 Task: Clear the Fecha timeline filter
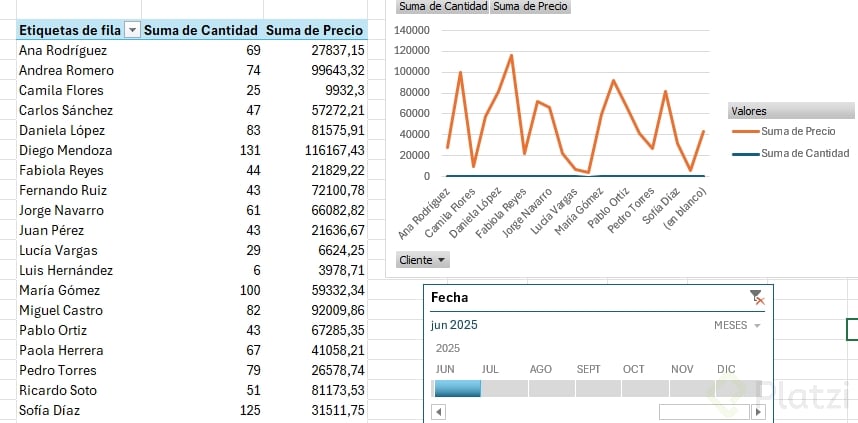[x=757, y=297]
